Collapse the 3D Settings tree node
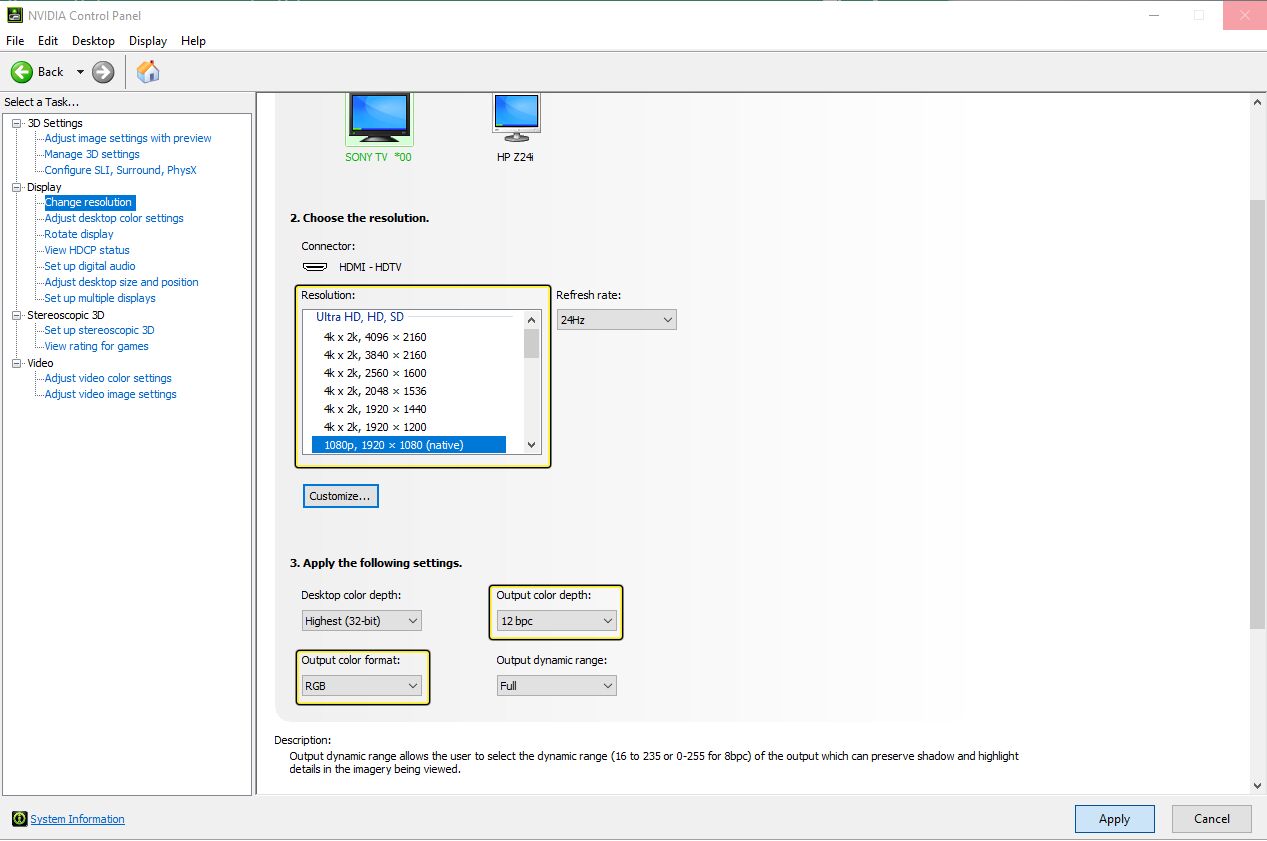Viewport: 1267px width, 841px height. (17, 123)
